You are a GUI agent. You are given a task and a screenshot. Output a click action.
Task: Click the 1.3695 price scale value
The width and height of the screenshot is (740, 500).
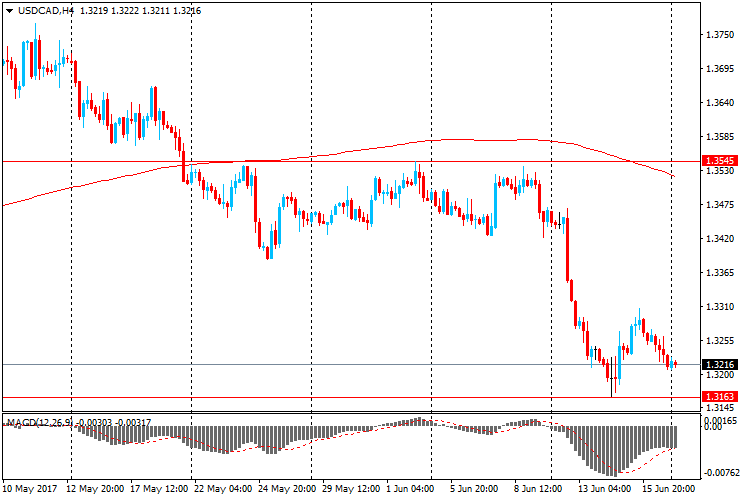720,69
